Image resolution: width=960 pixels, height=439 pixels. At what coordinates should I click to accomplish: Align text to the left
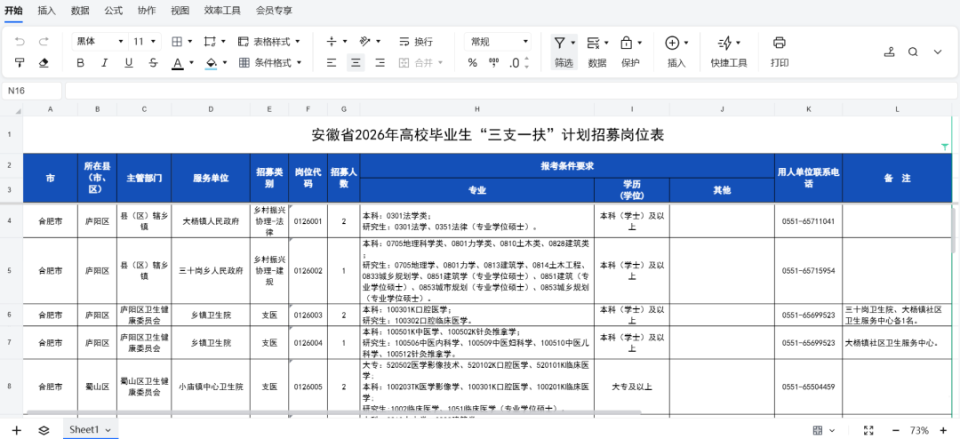point(331,62)
